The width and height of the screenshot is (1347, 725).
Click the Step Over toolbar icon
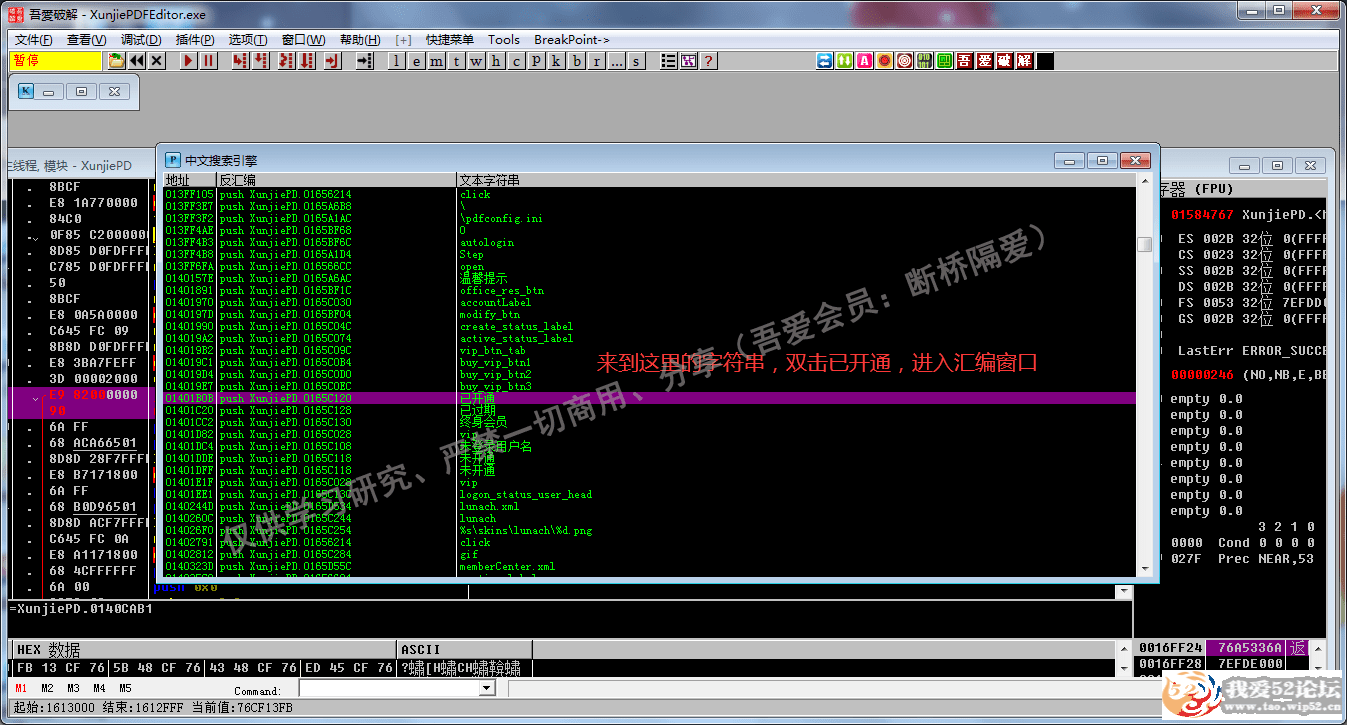tap(261, 61)
